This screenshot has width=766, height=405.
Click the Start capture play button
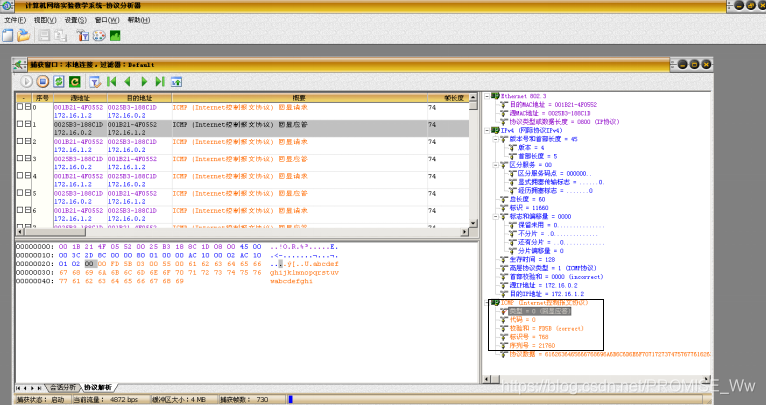pos(26,82)
